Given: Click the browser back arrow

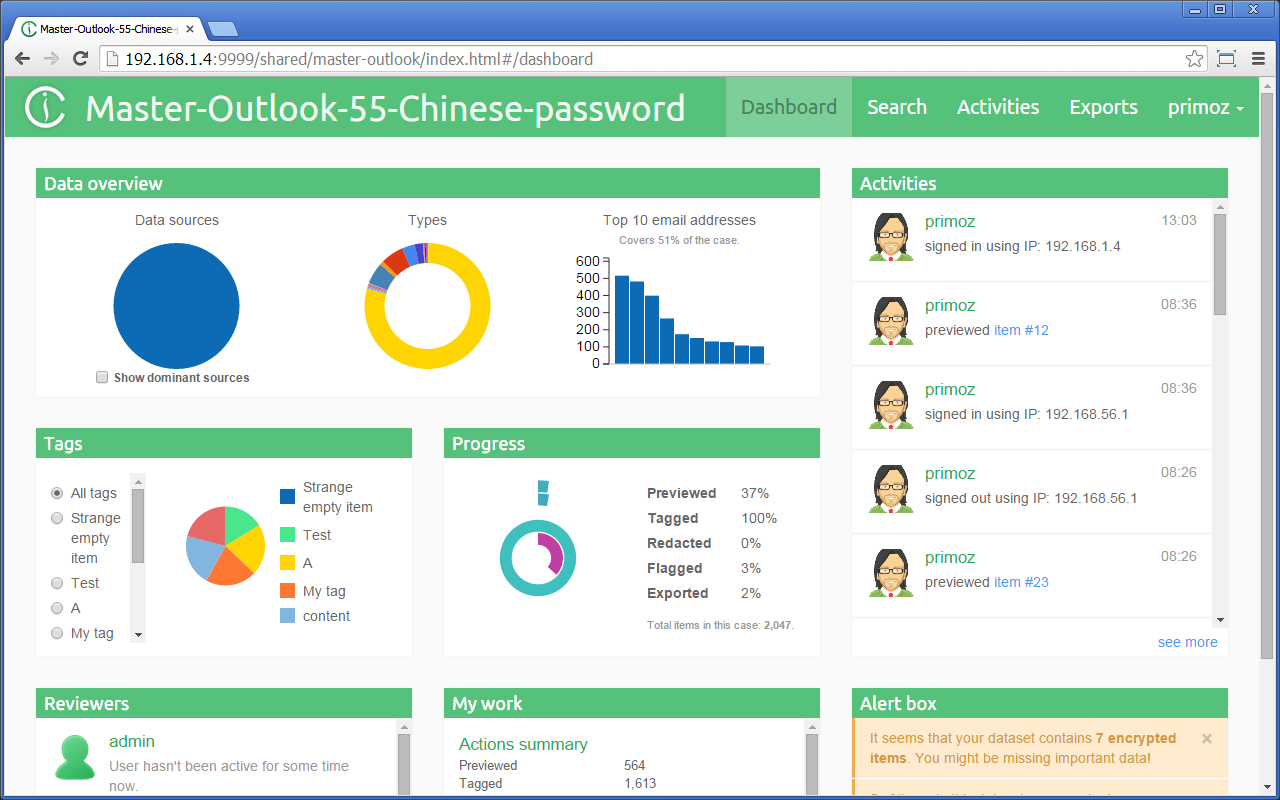Looking at the screenshot, I should [23, 59].
